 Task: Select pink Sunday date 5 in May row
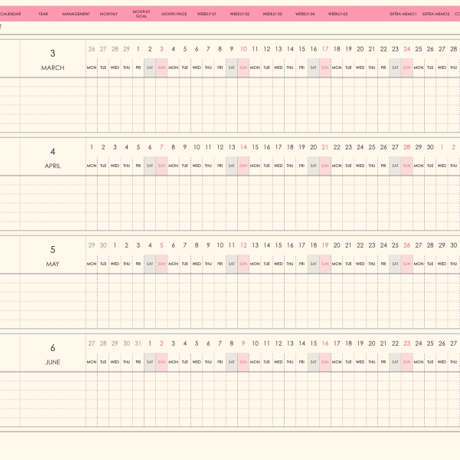162,245
